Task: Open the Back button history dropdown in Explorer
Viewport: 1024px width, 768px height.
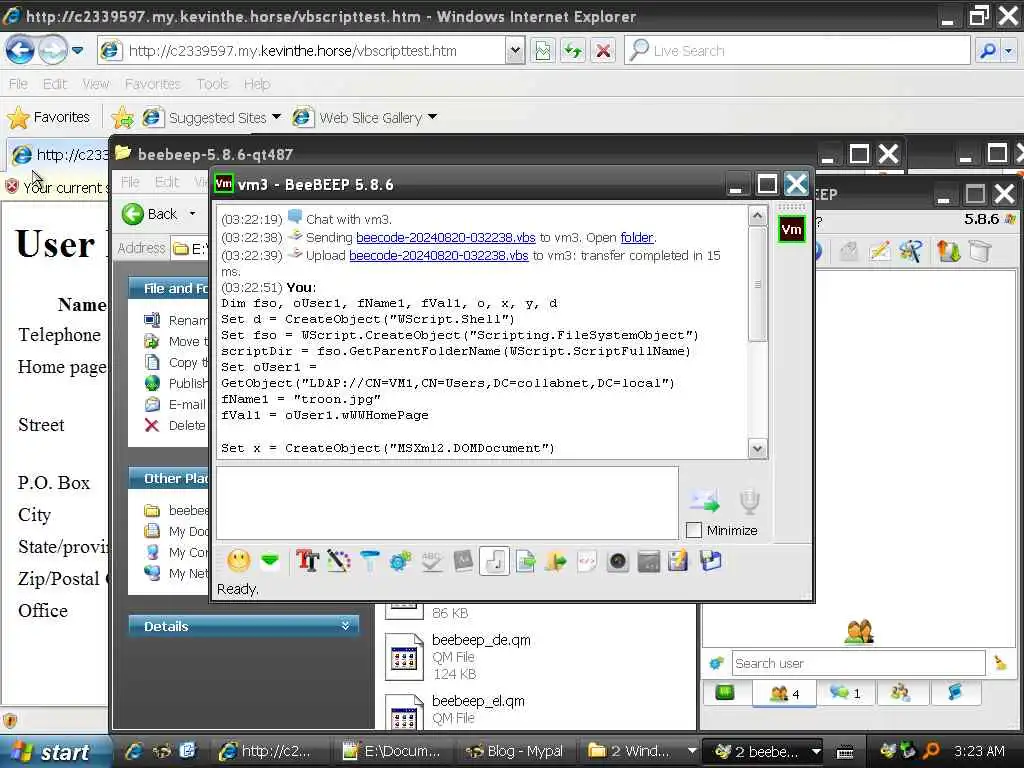Action: point(193,214)
